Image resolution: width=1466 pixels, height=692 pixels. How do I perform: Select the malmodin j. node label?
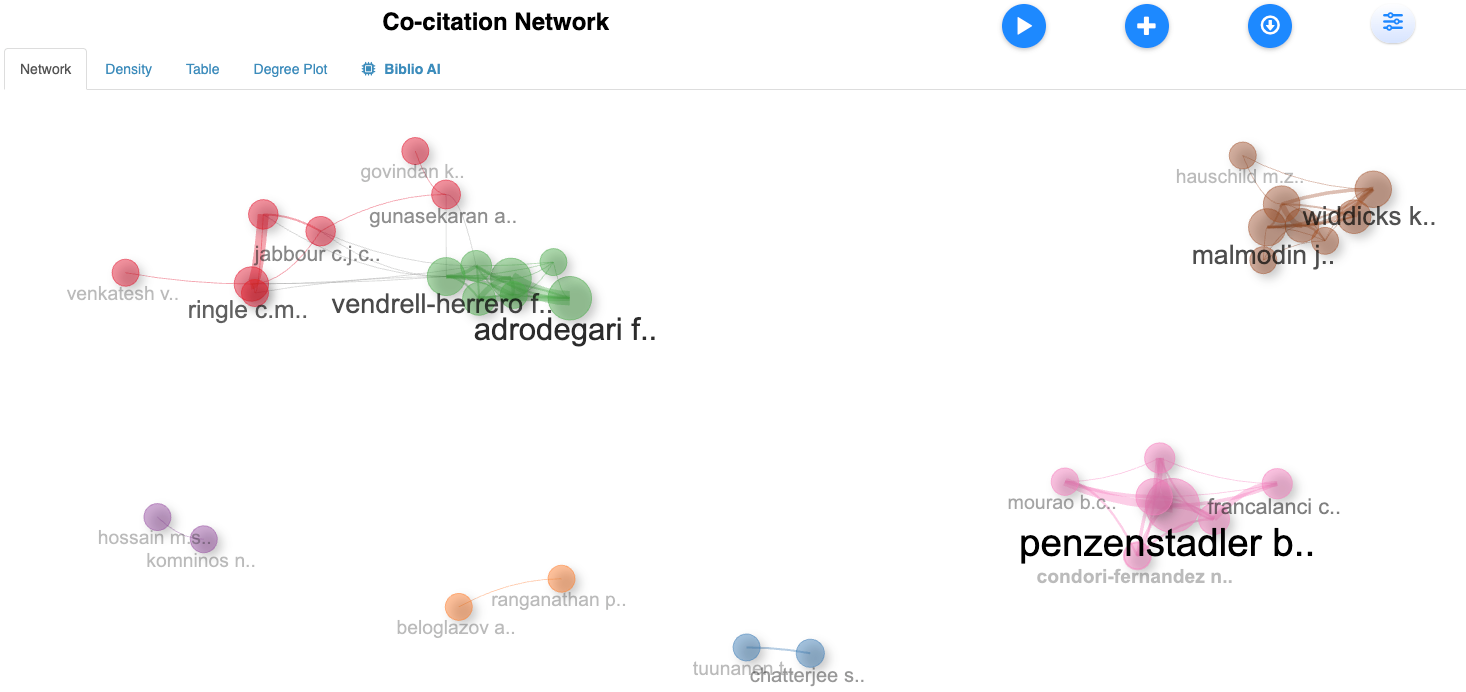click(1262, 256)
